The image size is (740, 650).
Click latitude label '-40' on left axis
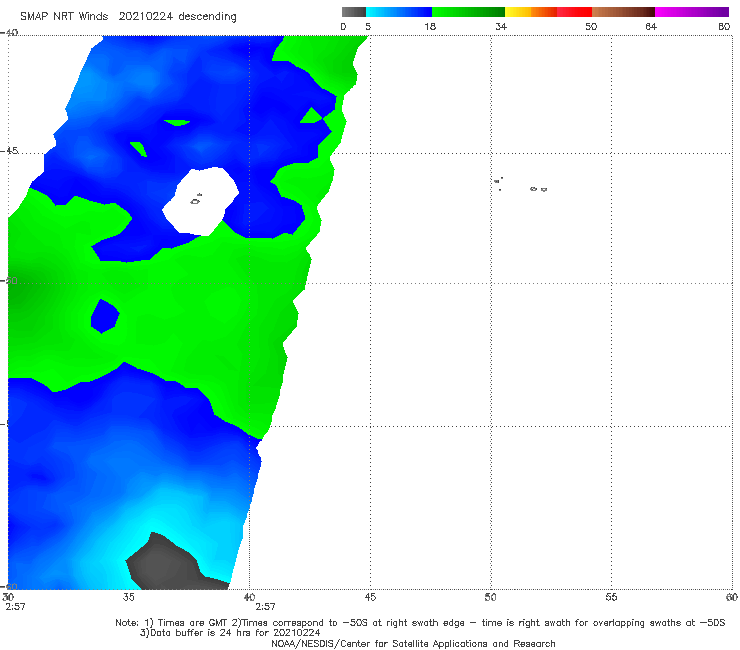point(9,33)
